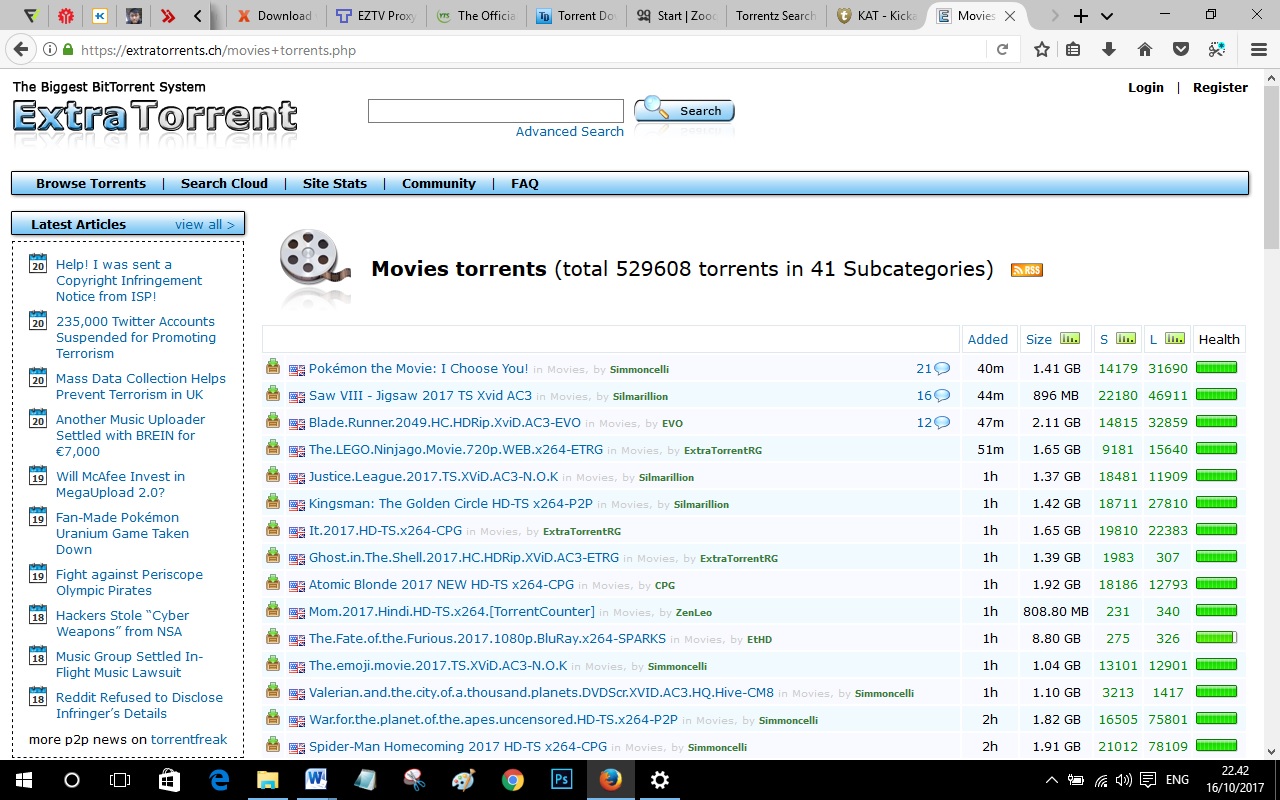1280x800 pixels.
Task: Open Photoshop from the taskbar
Action: 561,780
